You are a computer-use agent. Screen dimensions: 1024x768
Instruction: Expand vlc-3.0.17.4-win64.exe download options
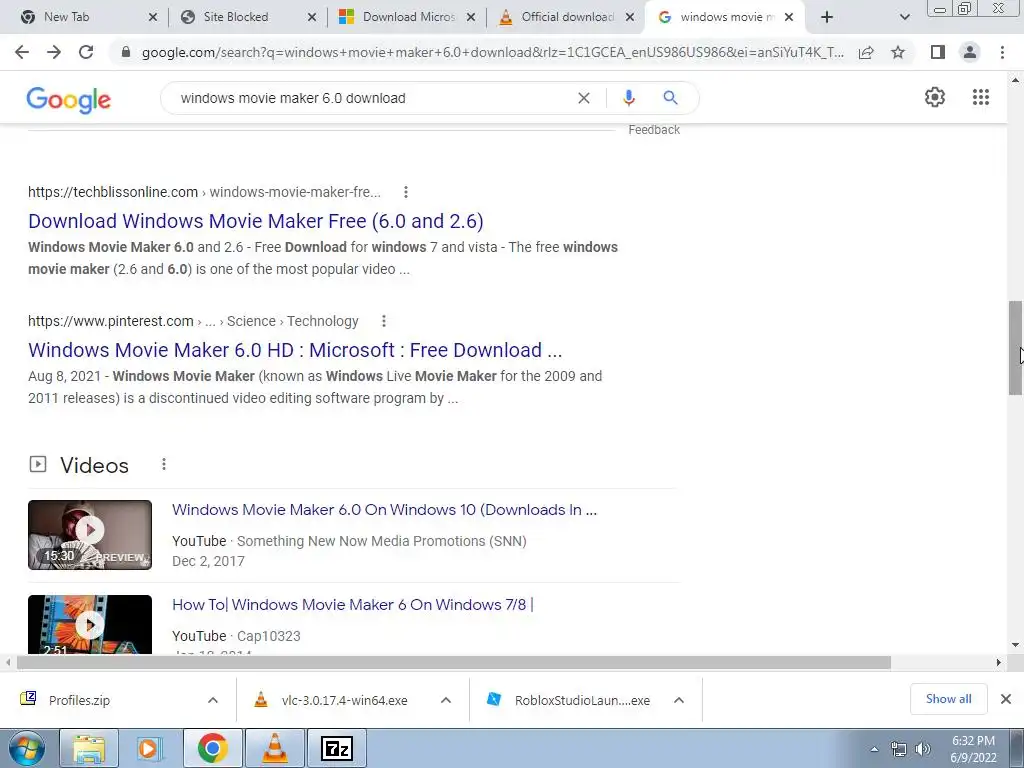pos(445,700)
